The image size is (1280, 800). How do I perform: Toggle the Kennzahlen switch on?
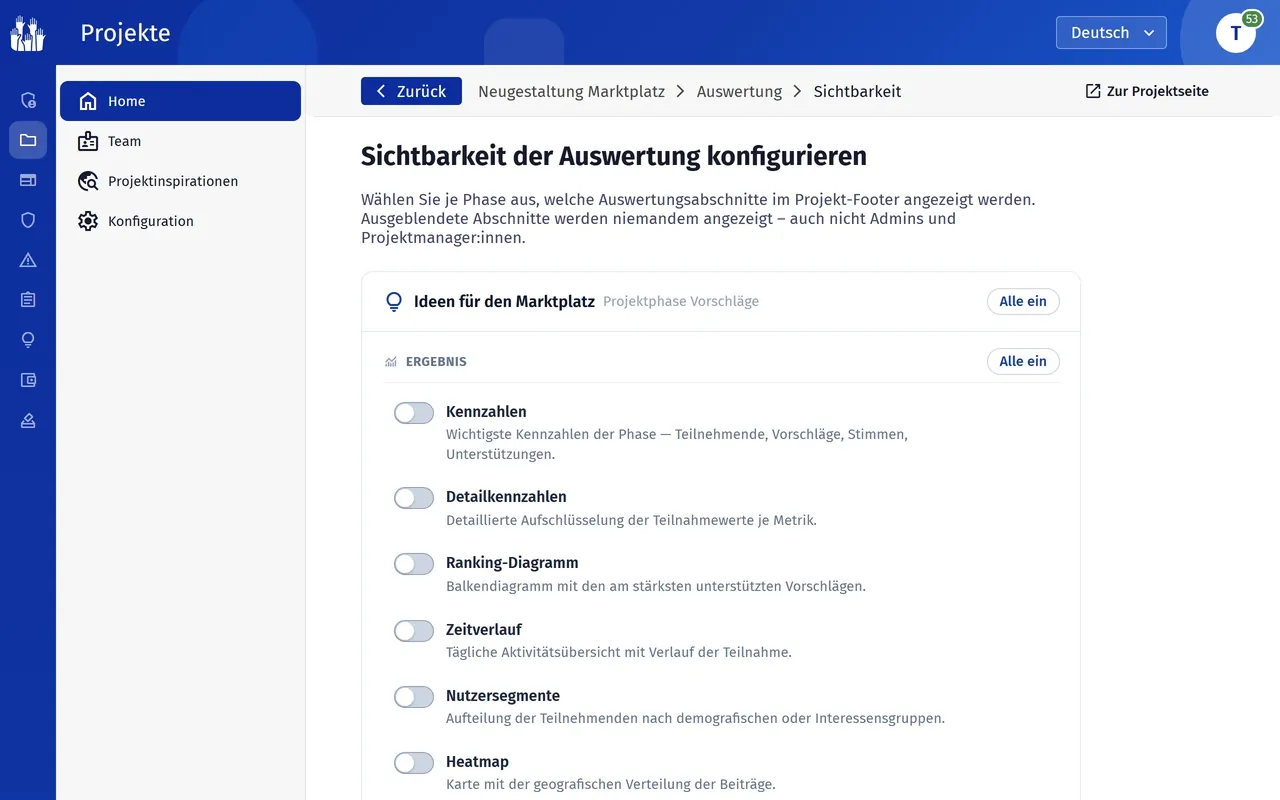click(x=414, y=413)
